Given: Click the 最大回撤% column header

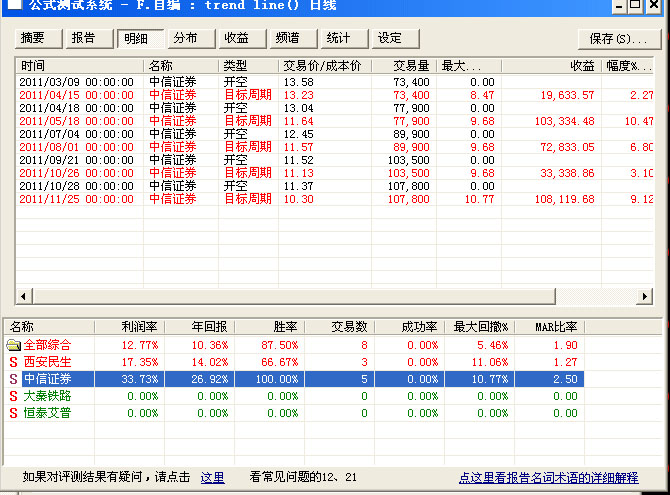Looking at the screenshot, I should click(x=480, y=327).
